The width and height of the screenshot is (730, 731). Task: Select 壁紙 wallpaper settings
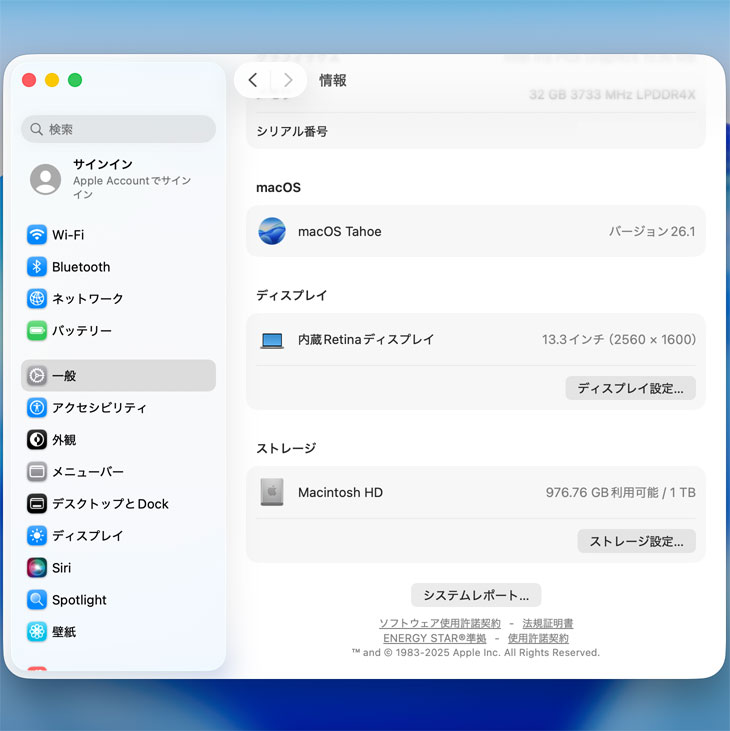pyautogui.click(x=63, y=632)
